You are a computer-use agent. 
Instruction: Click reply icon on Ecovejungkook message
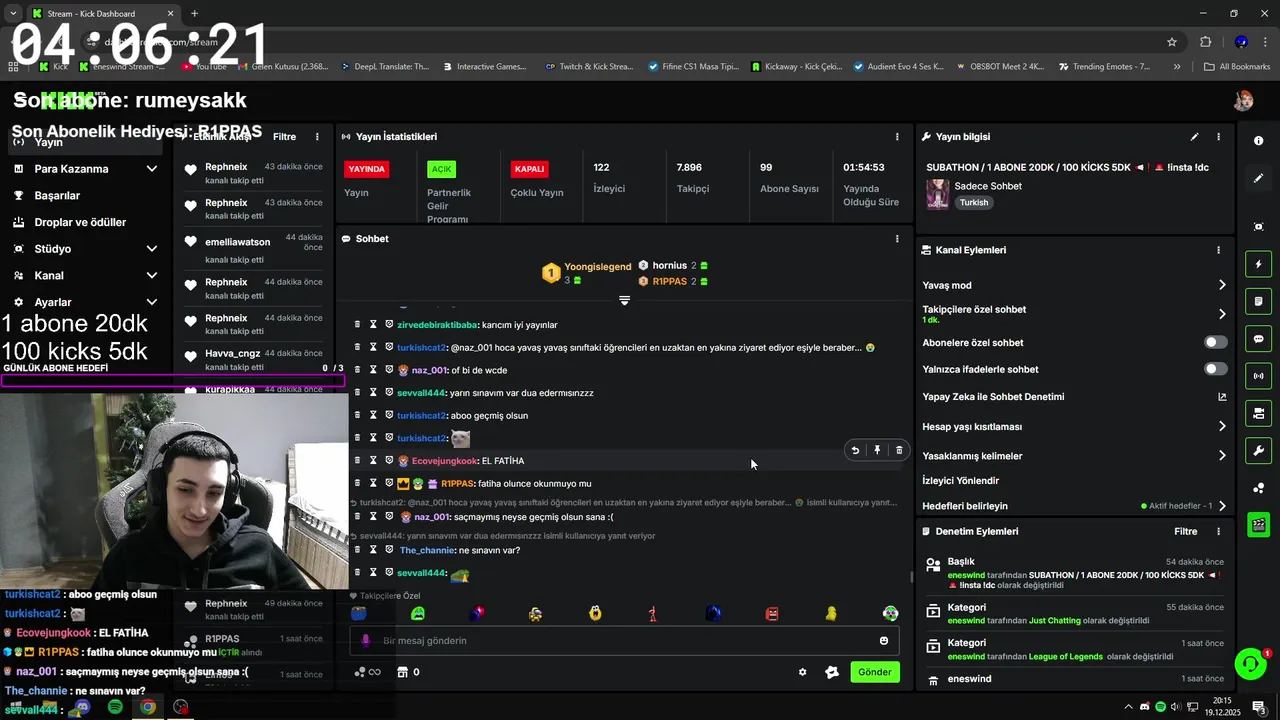coord(855,450)
